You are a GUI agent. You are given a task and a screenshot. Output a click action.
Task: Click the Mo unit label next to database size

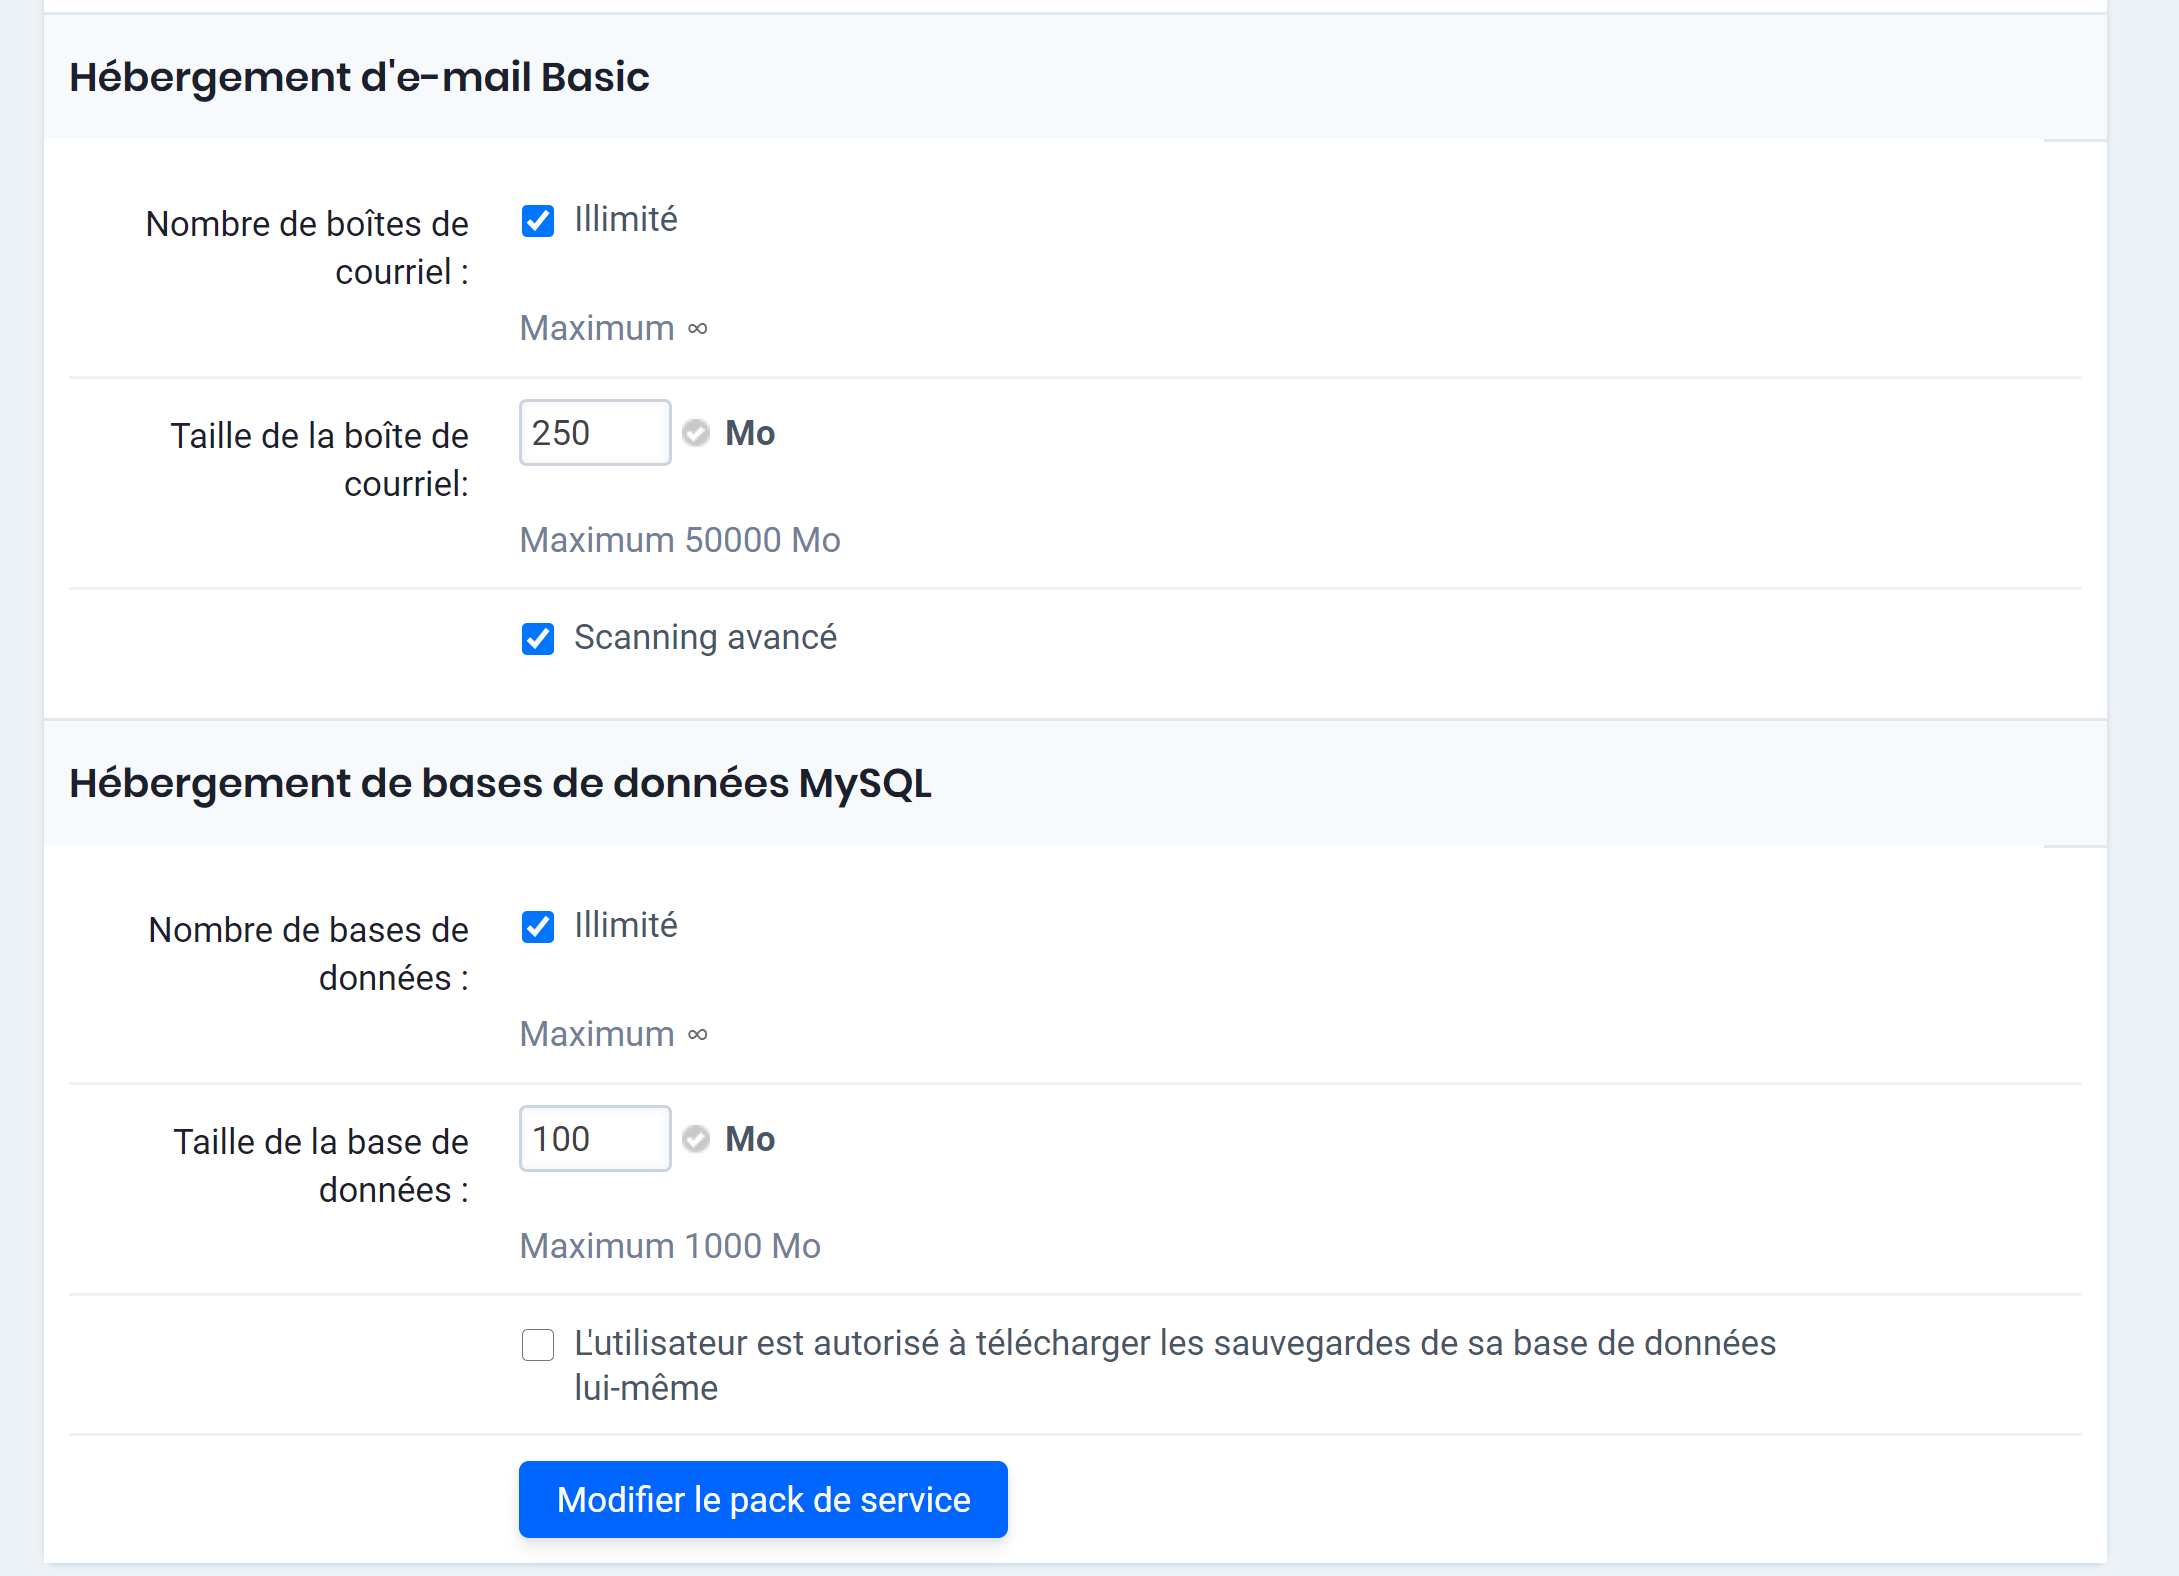(x=749, y=1139)
